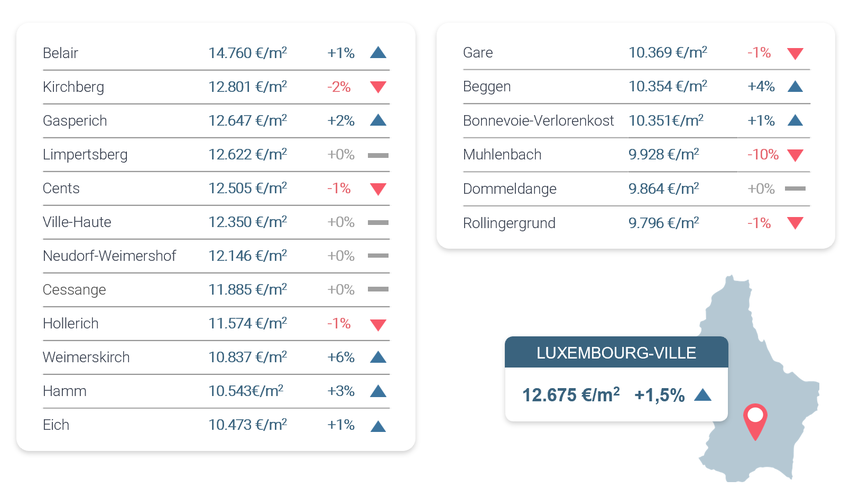Click the up arrow next to +1,5%
Viewport: 850px width, 499px height.
(702, 395)
